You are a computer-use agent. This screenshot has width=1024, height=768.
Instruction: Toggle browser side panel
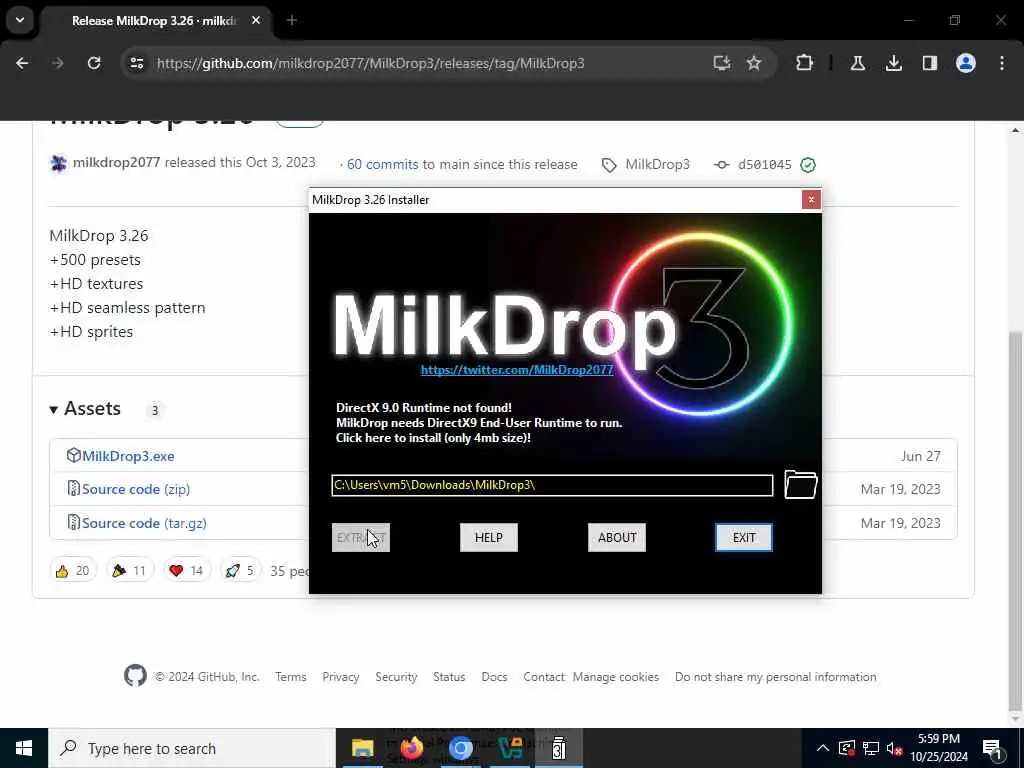[930, 63]
